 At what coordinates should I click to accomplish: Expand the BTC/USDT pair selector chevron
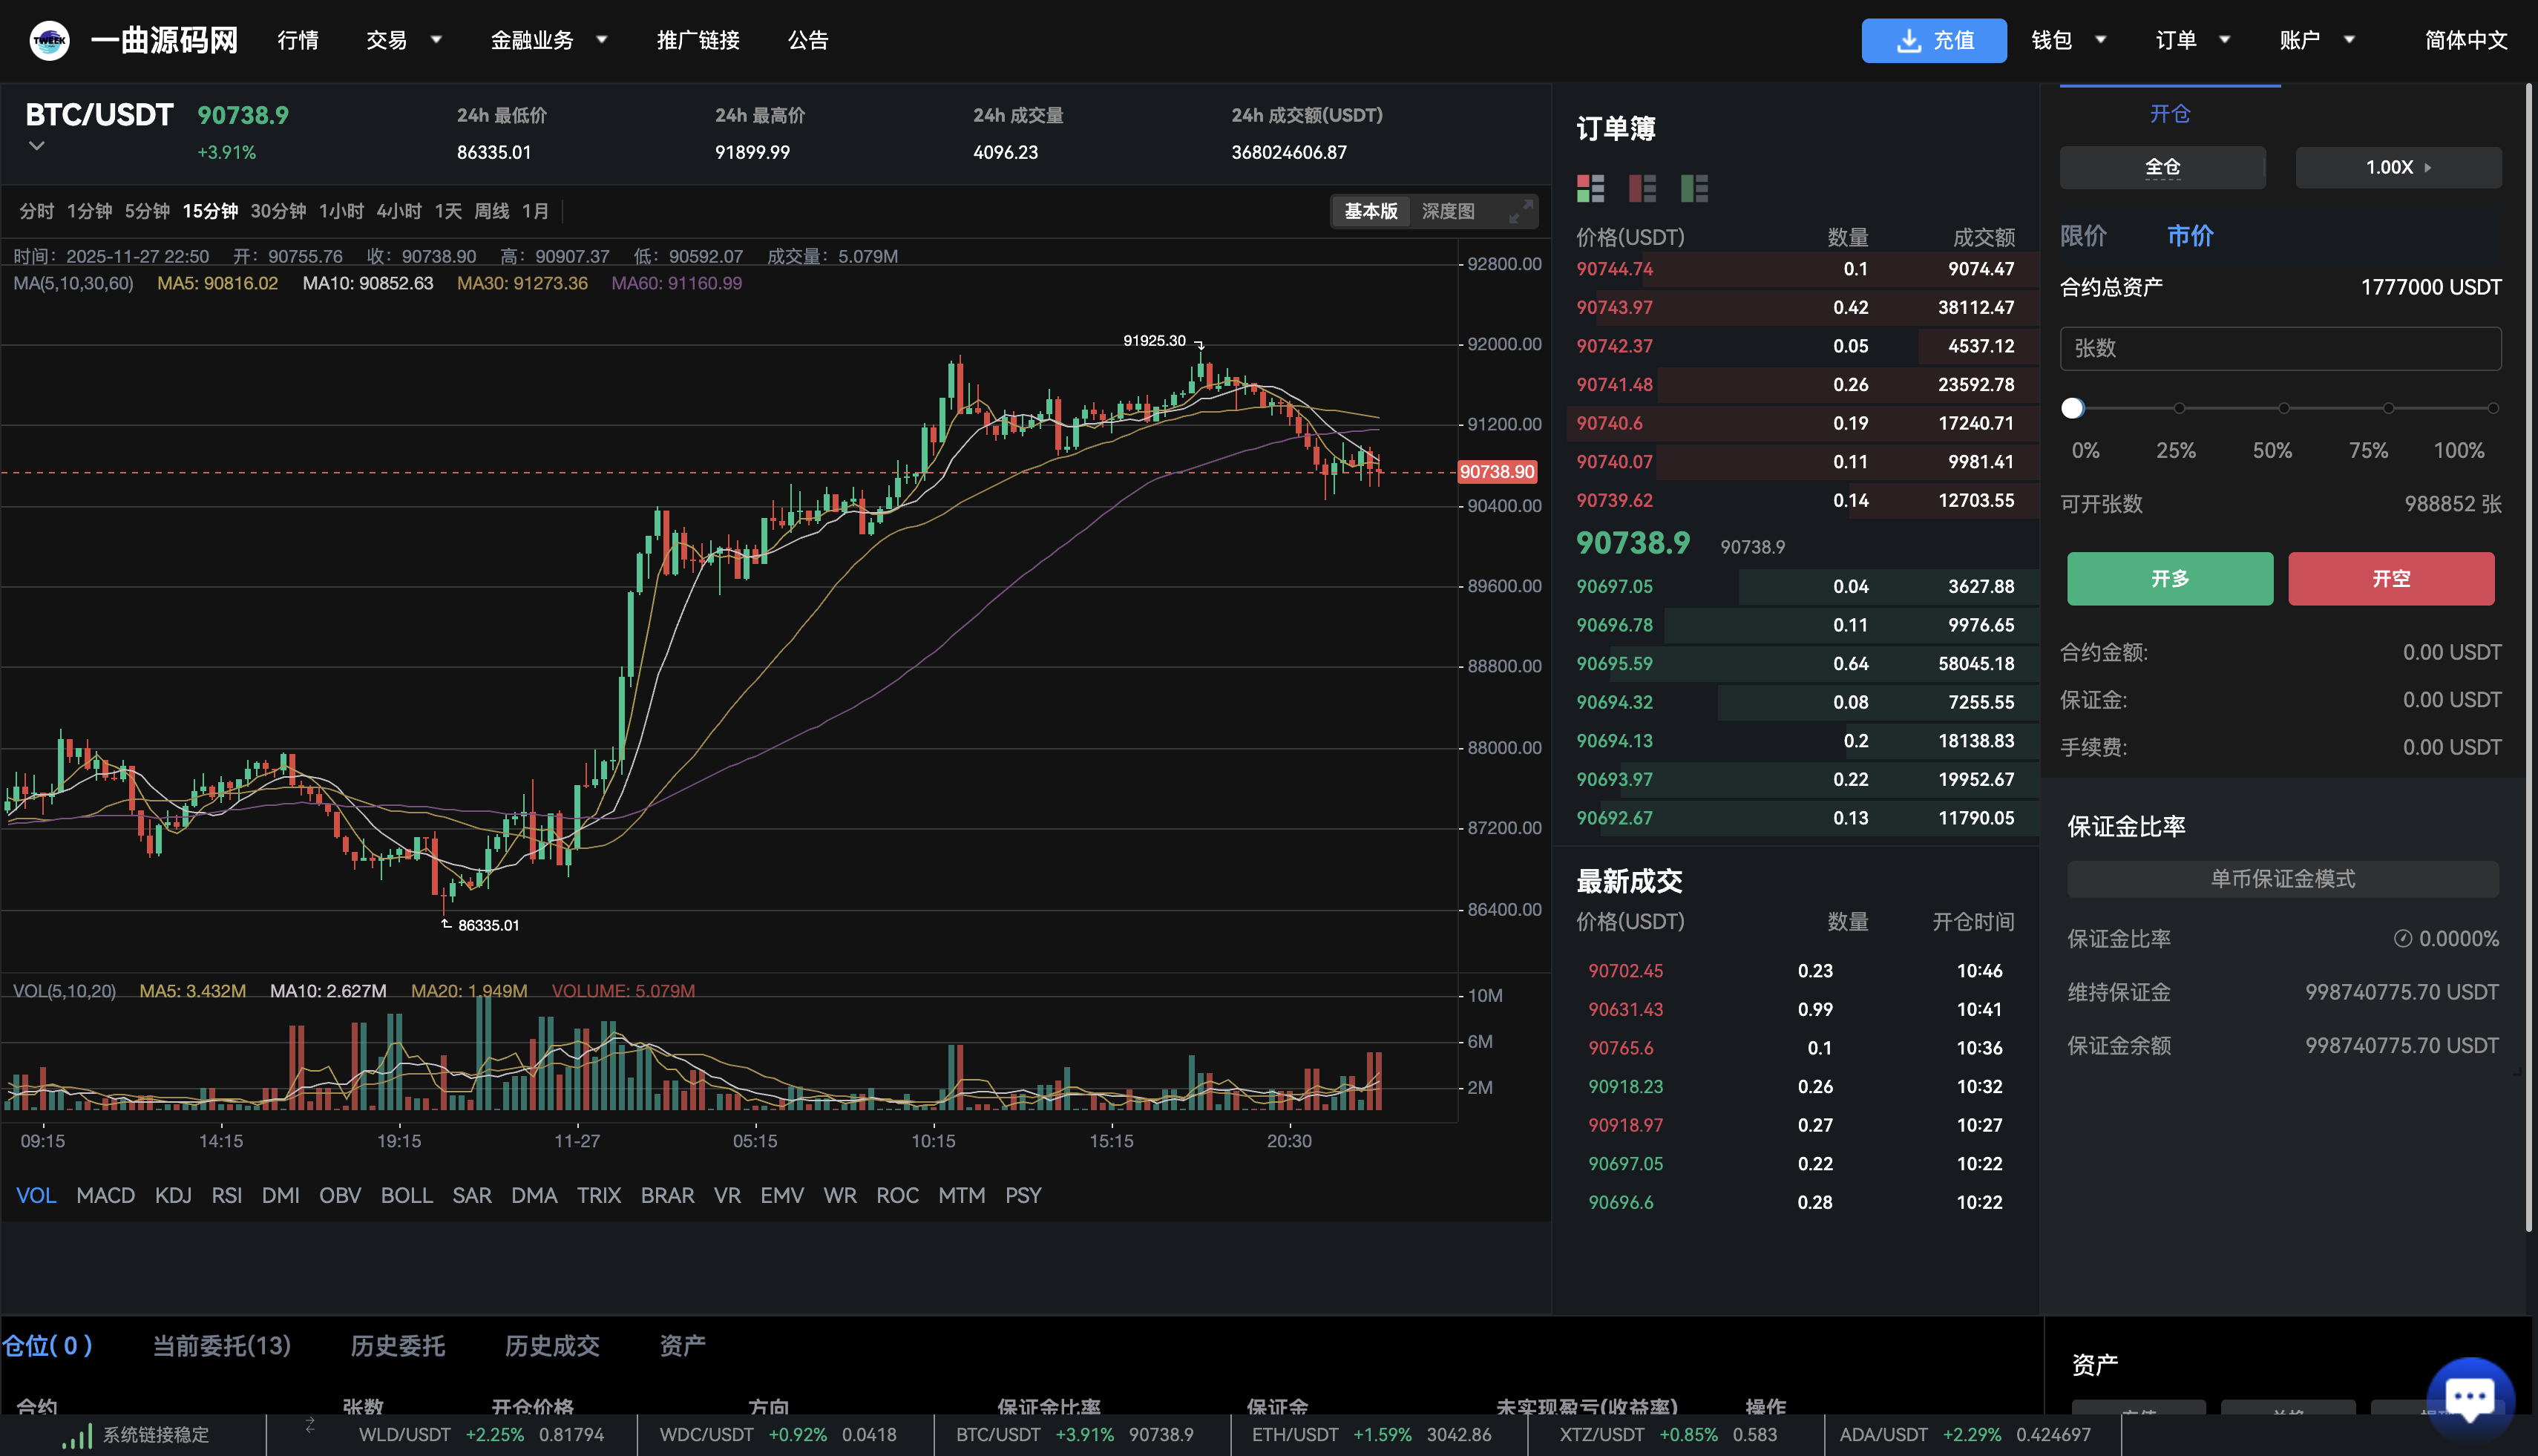coord(36,145)
